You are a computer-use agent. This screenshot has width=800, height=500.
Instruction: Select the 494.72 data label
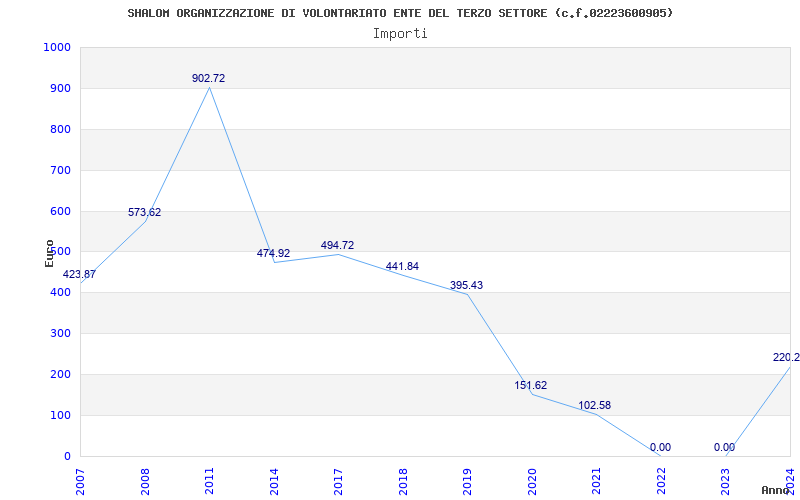(x=337, y=245)
